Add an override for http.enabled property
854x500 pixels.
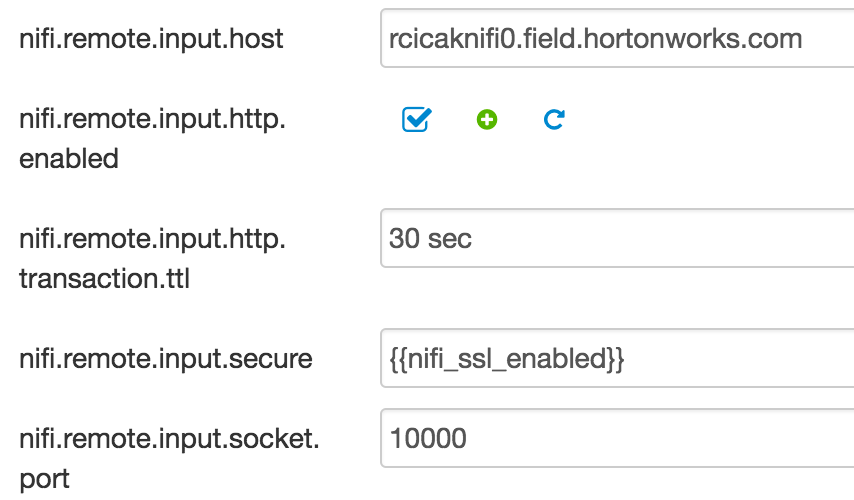pyautogui.click(x=487, y=120)
